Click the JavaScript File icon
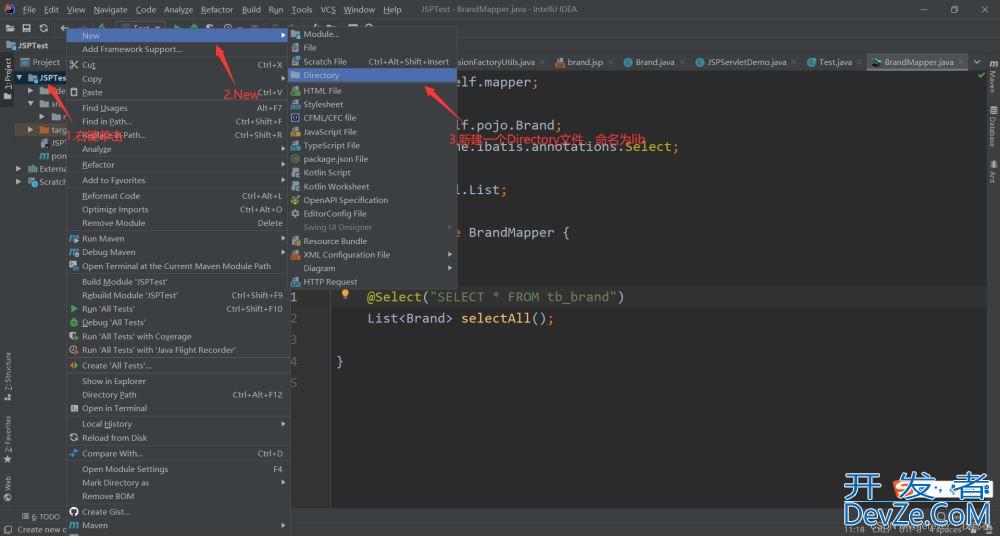Viewport: 1000px width, 536px height. pyautogui.click(x=295, y=131)
